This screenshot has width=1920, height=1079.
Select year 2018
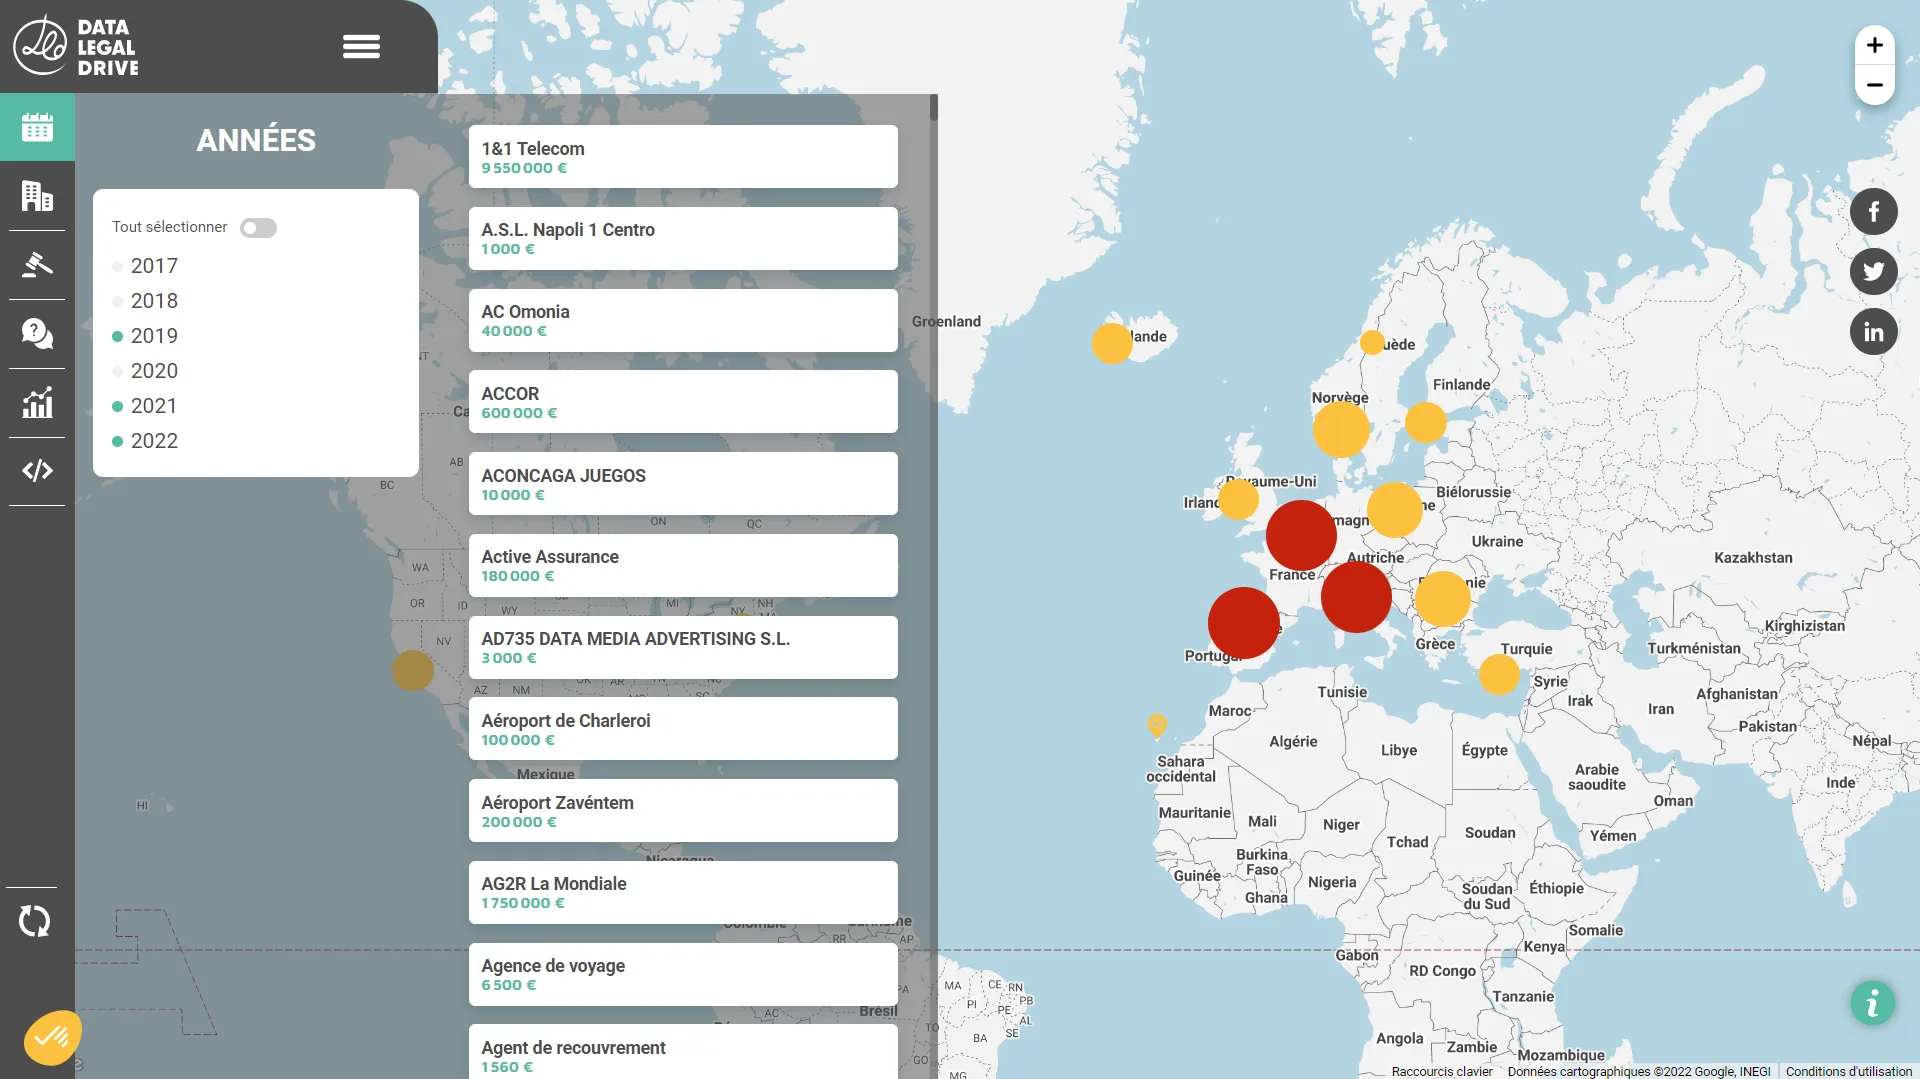(x=145, y=301)
